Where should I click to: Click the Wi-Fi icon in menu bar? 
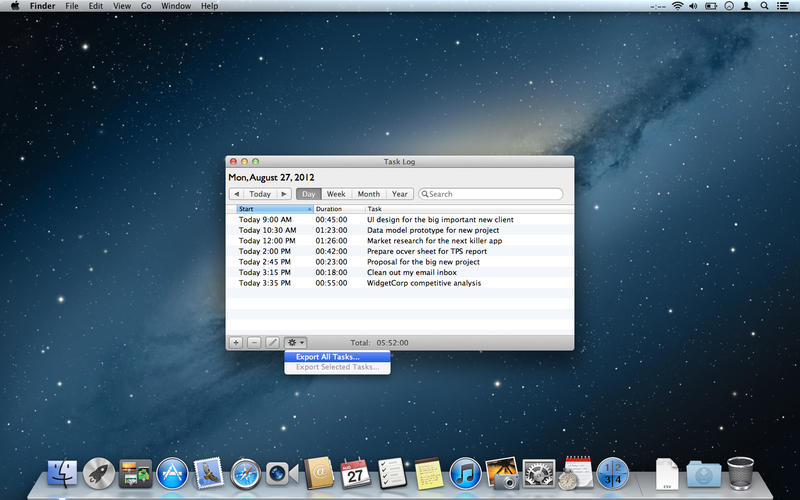pyautogui.click(x=677, y=6)
